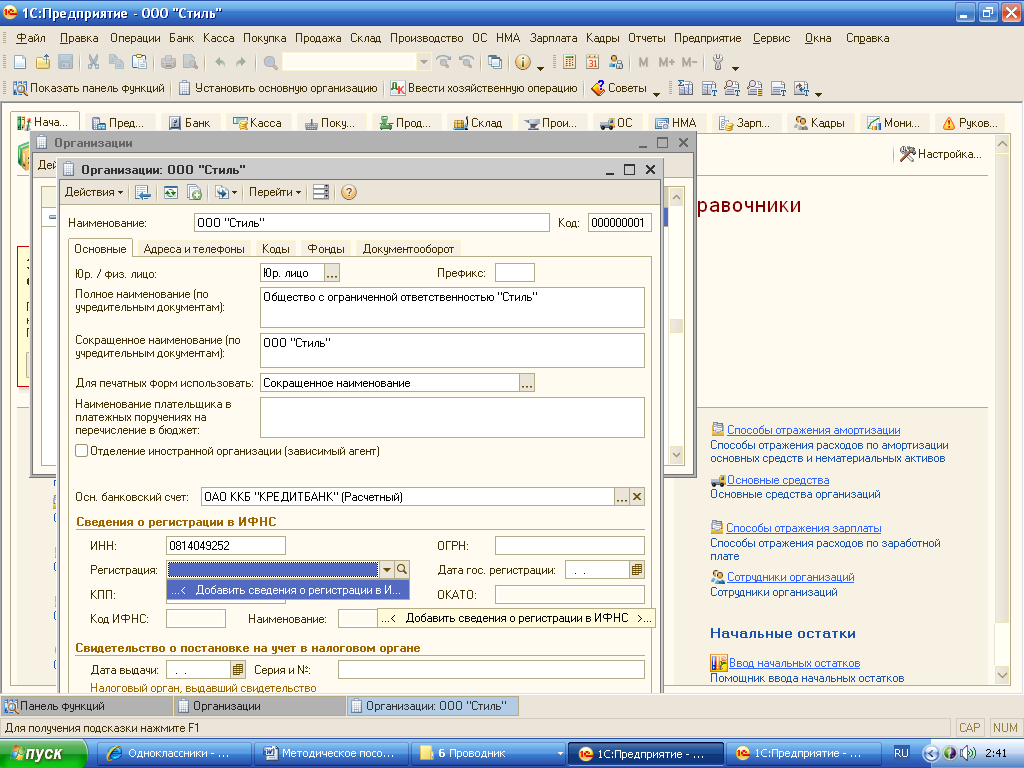
Task: Click the Print icon in main toolbar
Action: [x=168, y=62]
